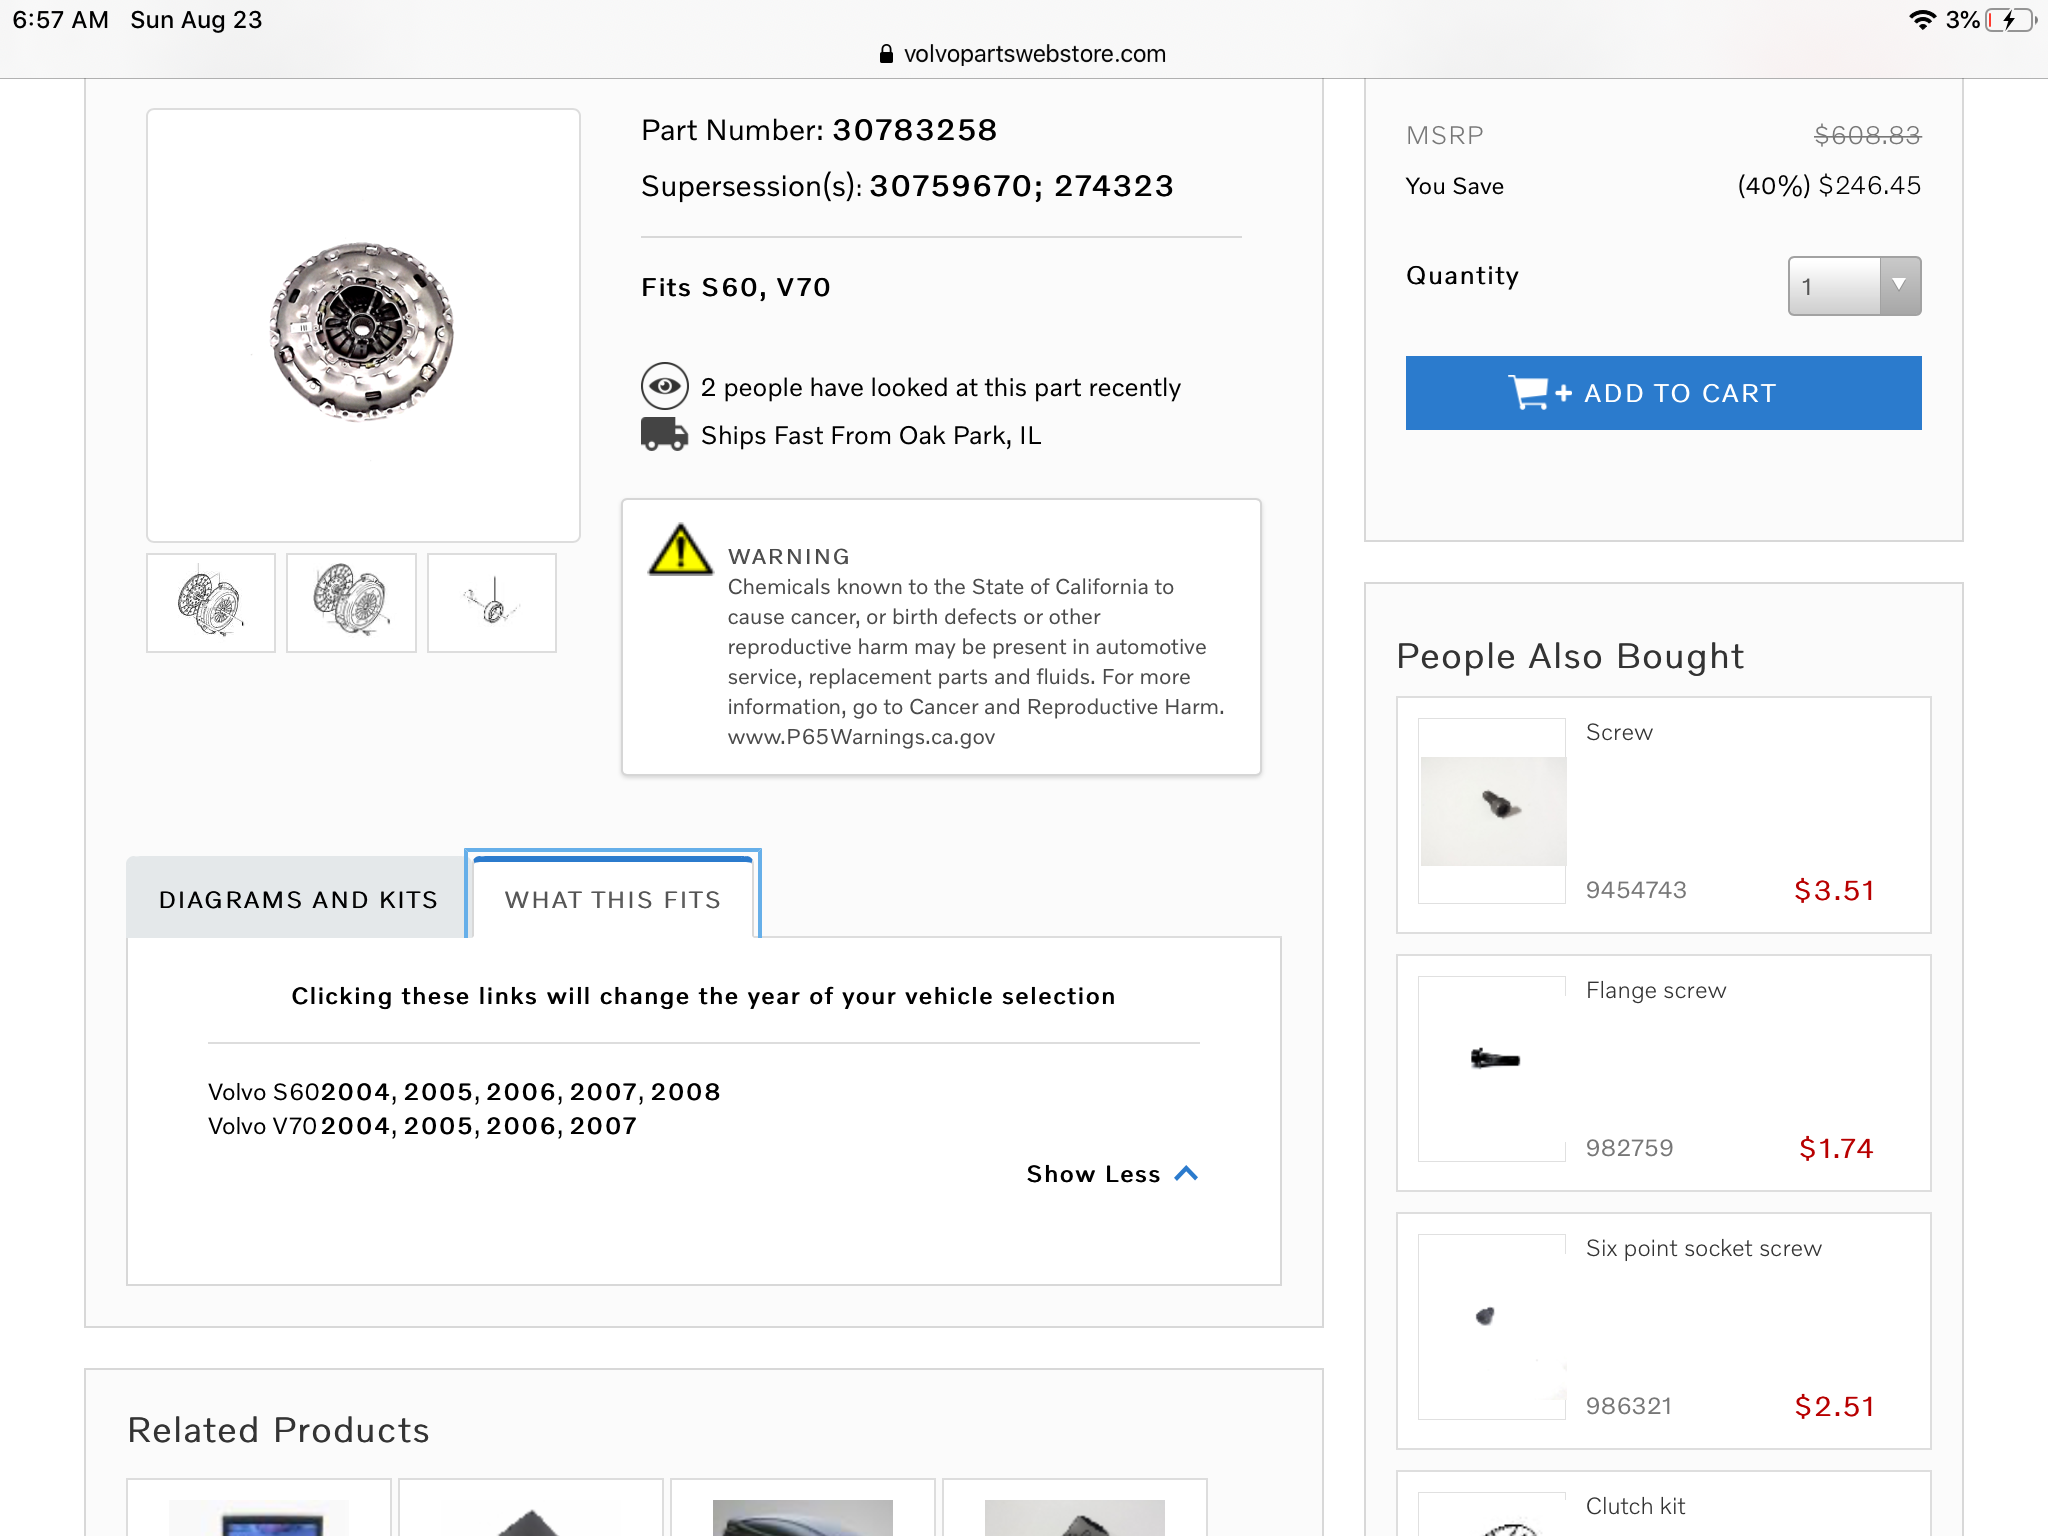The width and height of the screenshot is (2048, 1536).
Task: View the second clutch diagram thumbnail
Action: coord(351,603)
